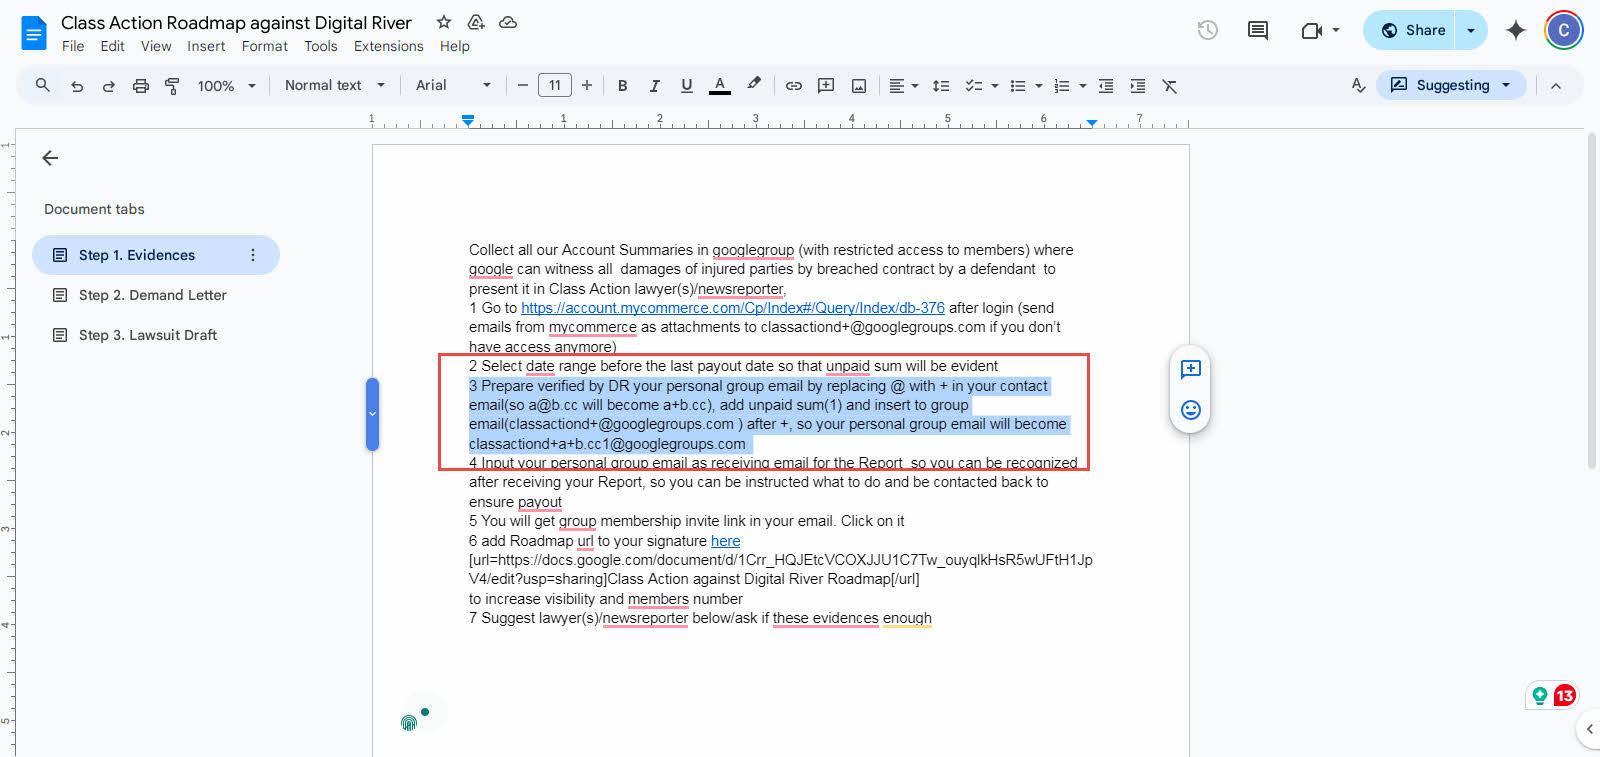Open the Tools menu
Image resolution: width=1600 pixels, height=757 pixels.
point(321,46)
